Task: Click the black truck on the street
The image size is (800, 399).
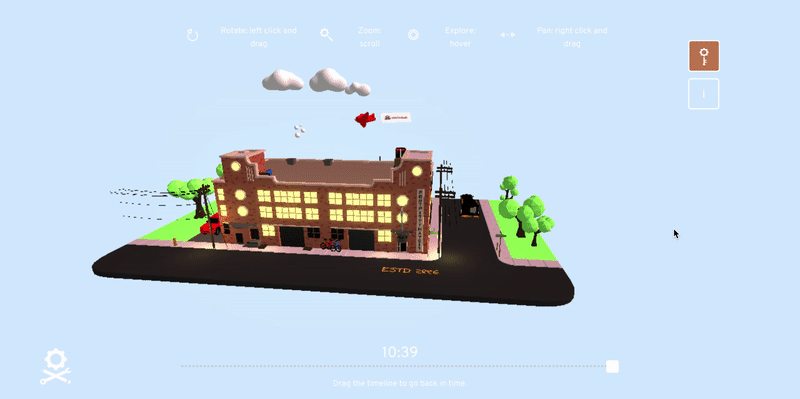Action: pos(469,205)
